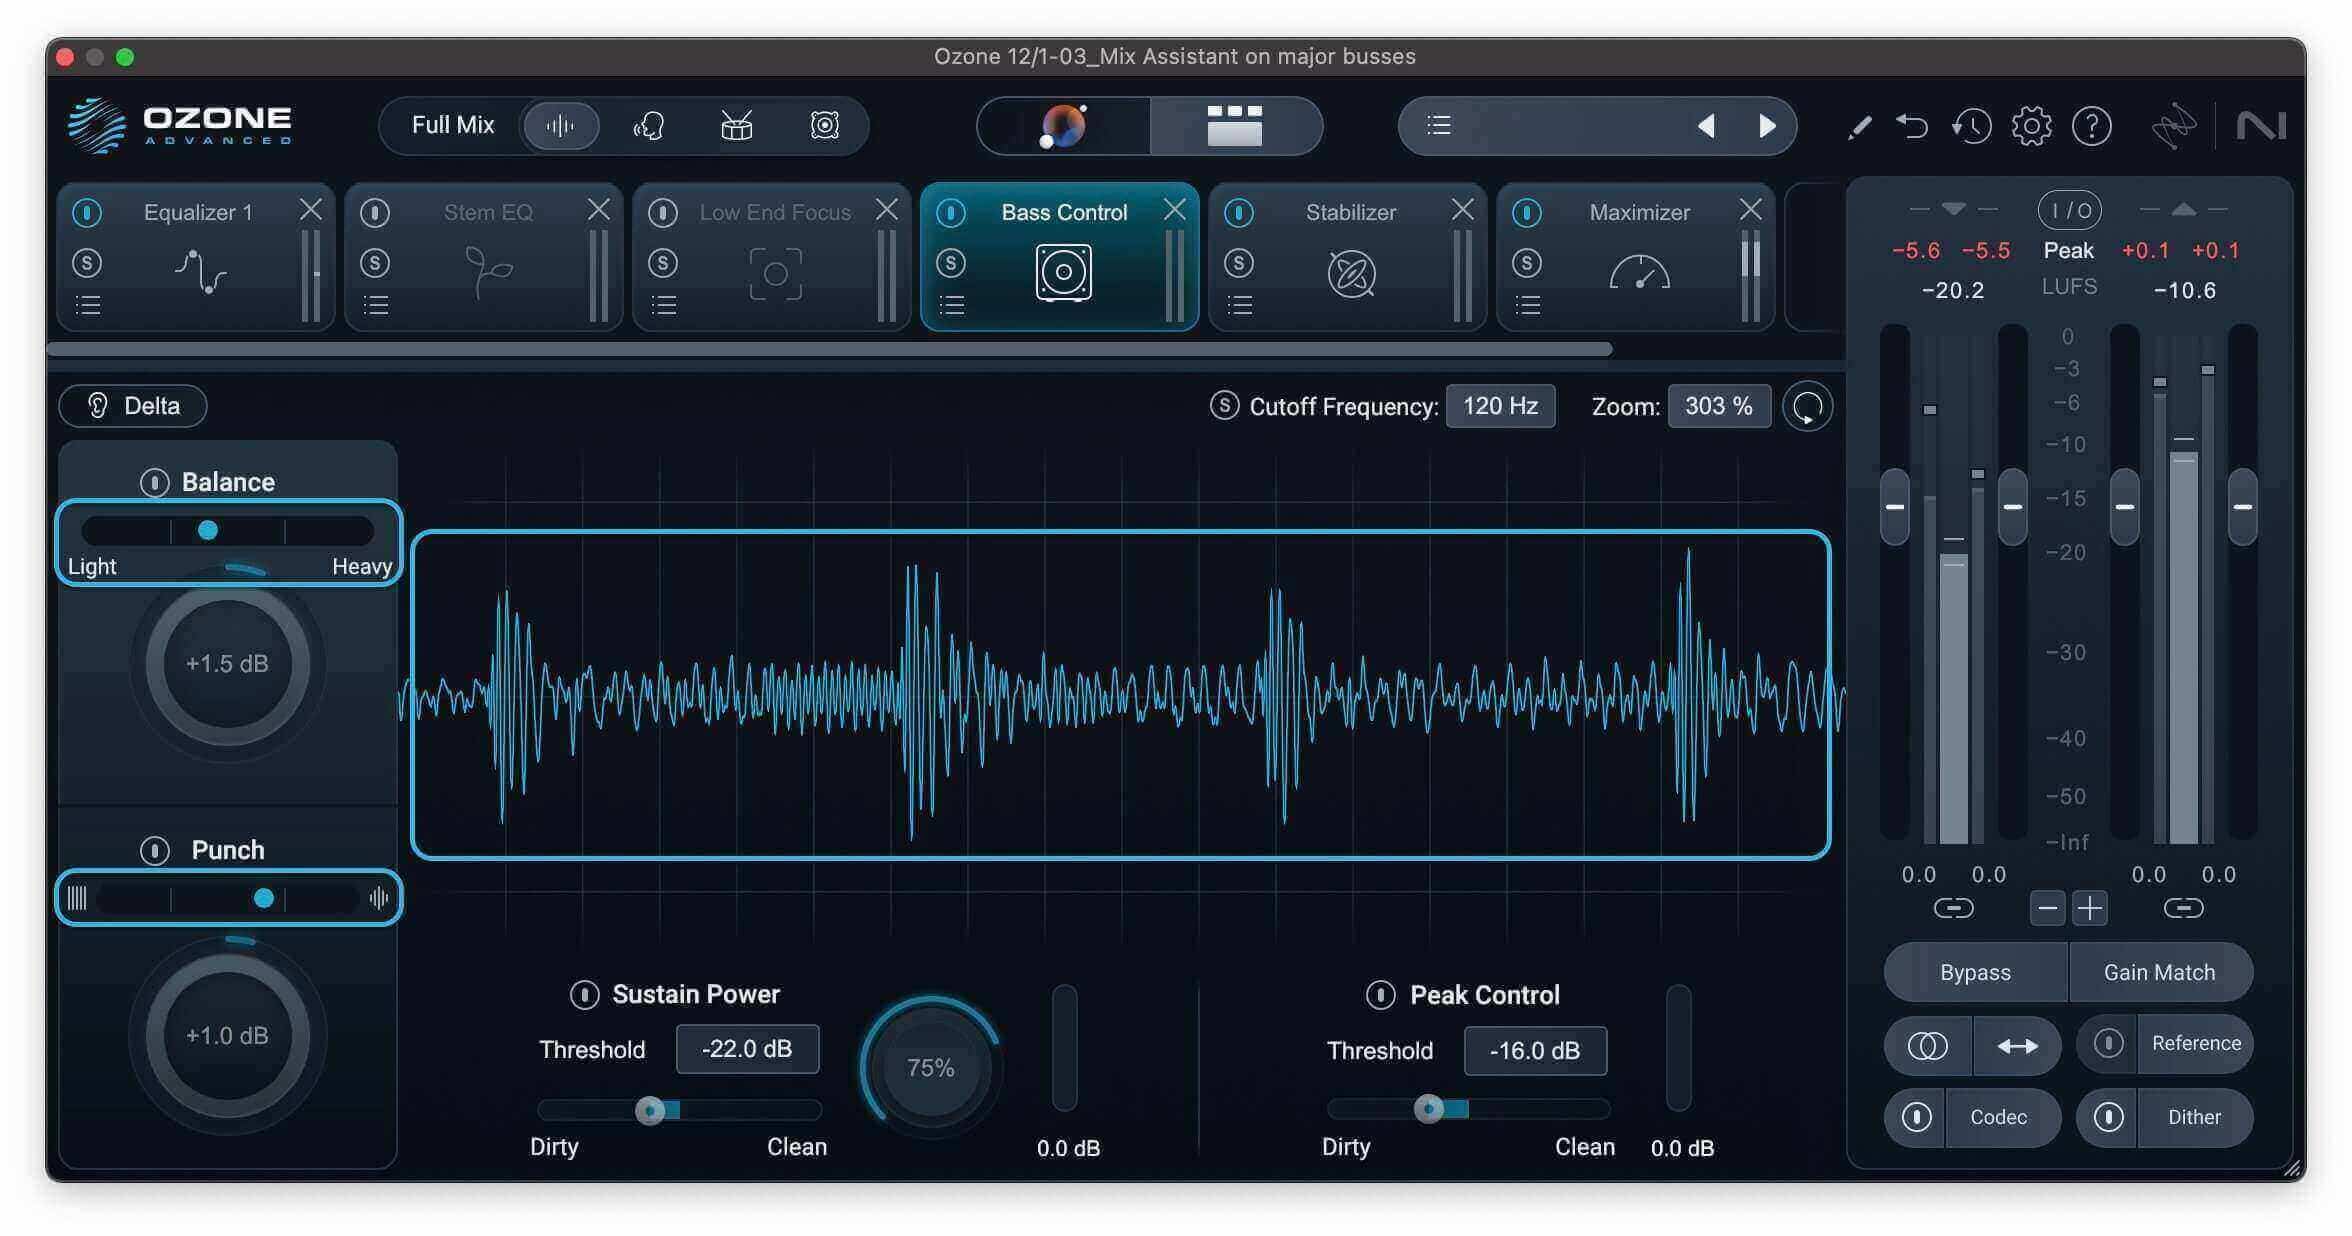Select the Stabilizer module tab

(x=1348, y=257)
